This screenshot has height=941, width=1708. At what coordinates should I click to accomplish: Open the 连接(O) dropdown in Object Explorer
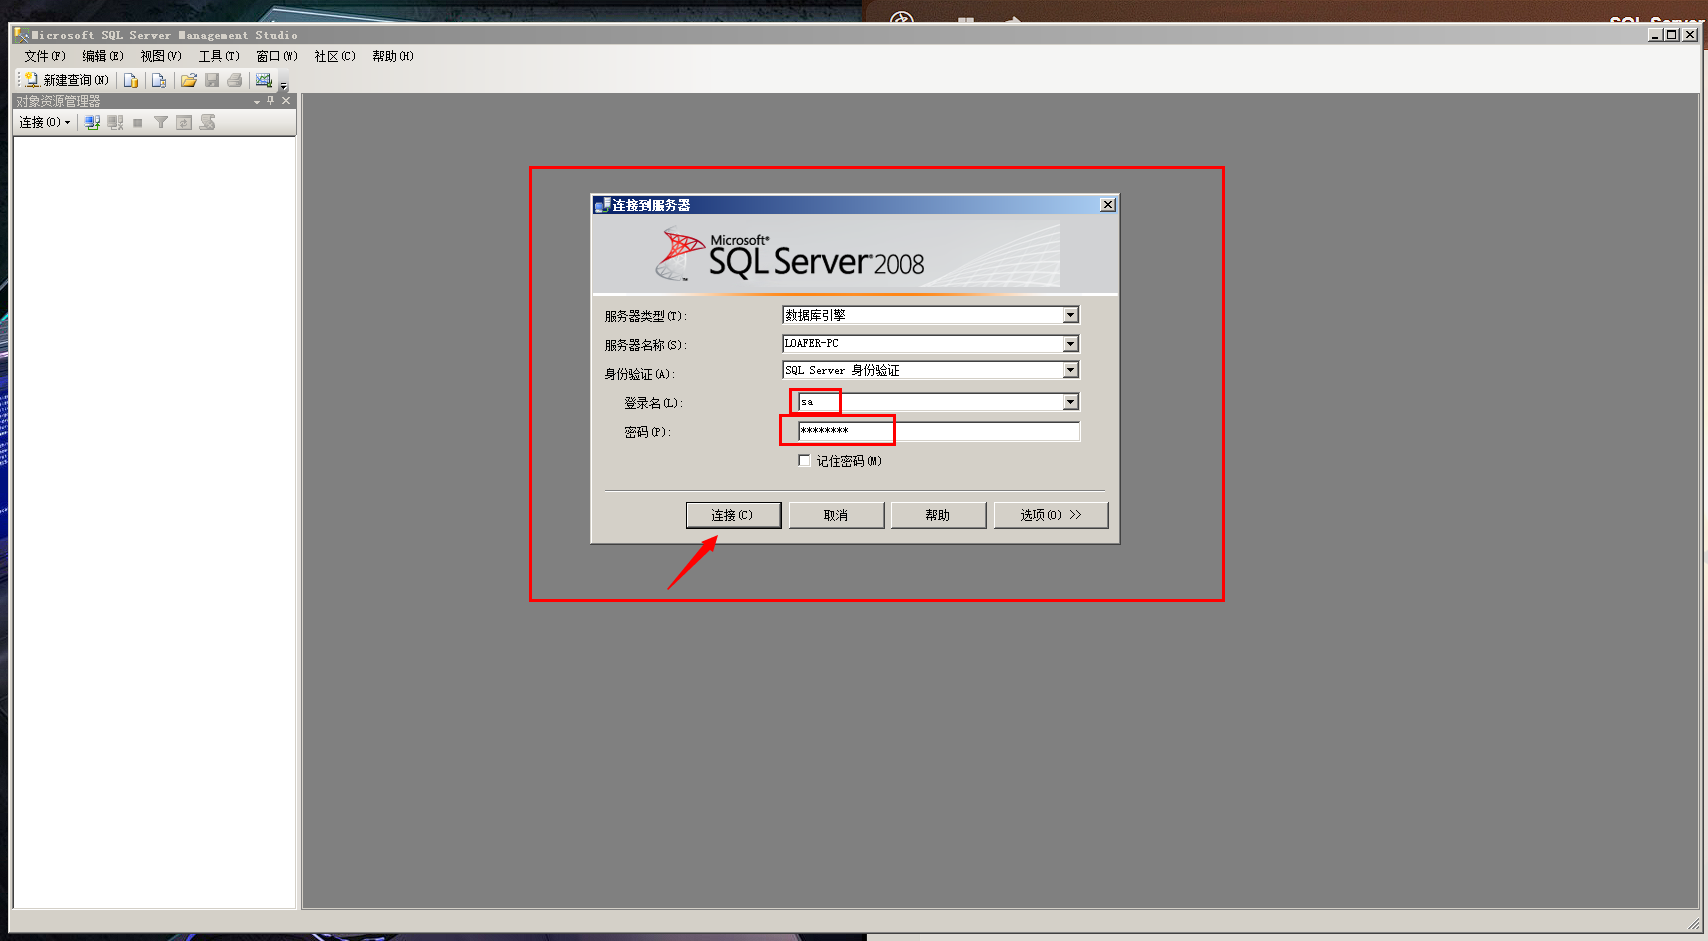[x=45, y=122]
